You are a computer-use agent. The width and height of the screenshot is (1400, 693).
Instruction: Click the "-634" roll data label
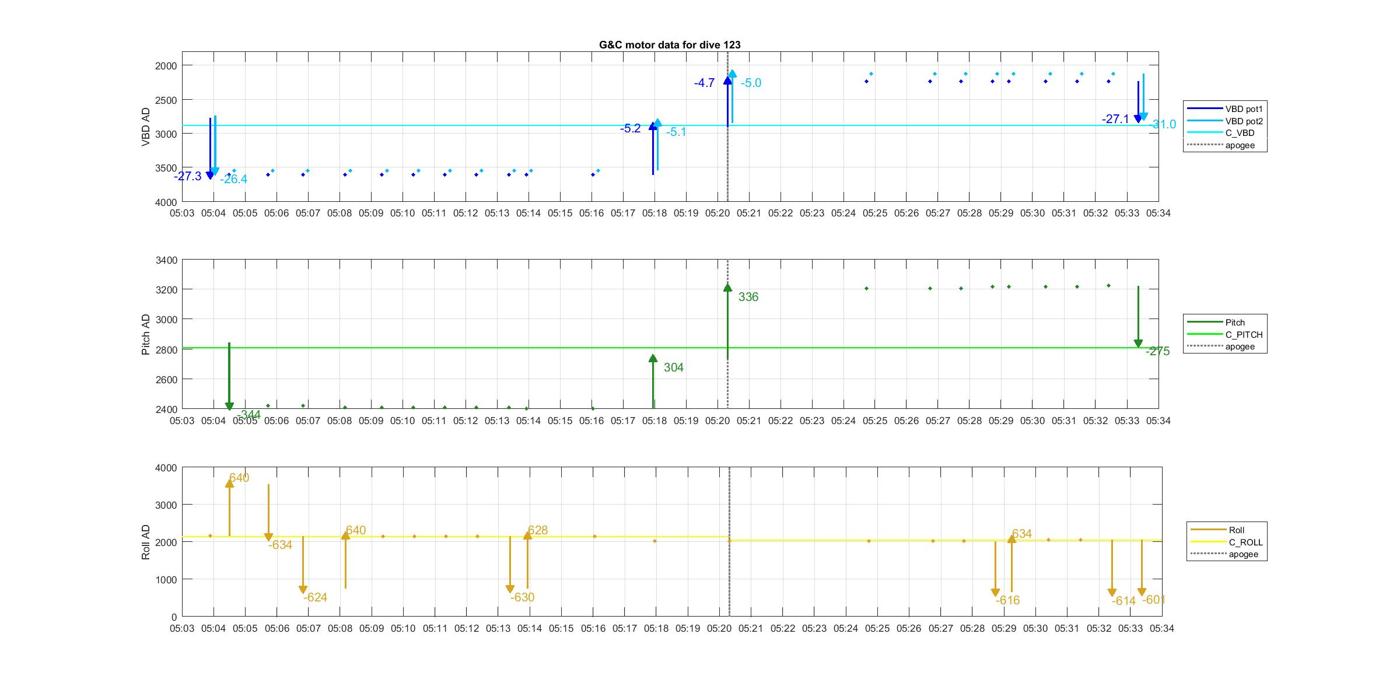click(280, 545)
